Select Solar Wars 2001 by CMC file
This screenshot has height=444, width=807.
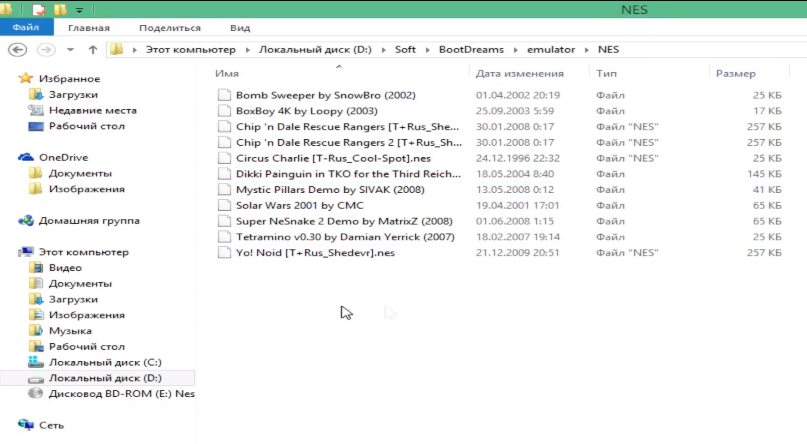(300, 205)
